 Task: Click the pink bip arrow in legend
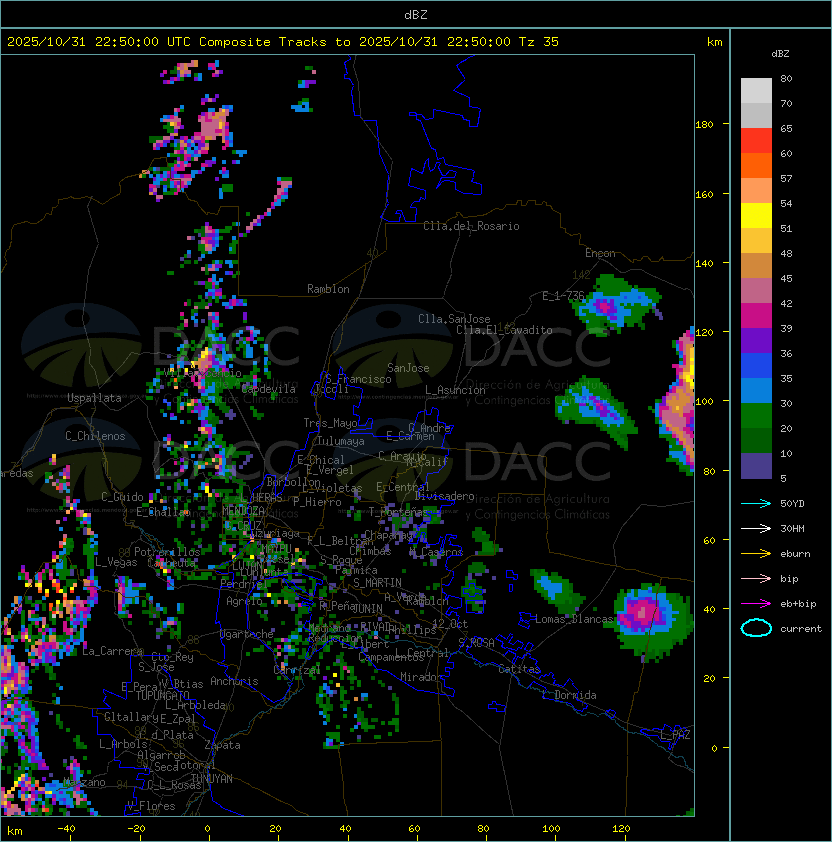756,579
